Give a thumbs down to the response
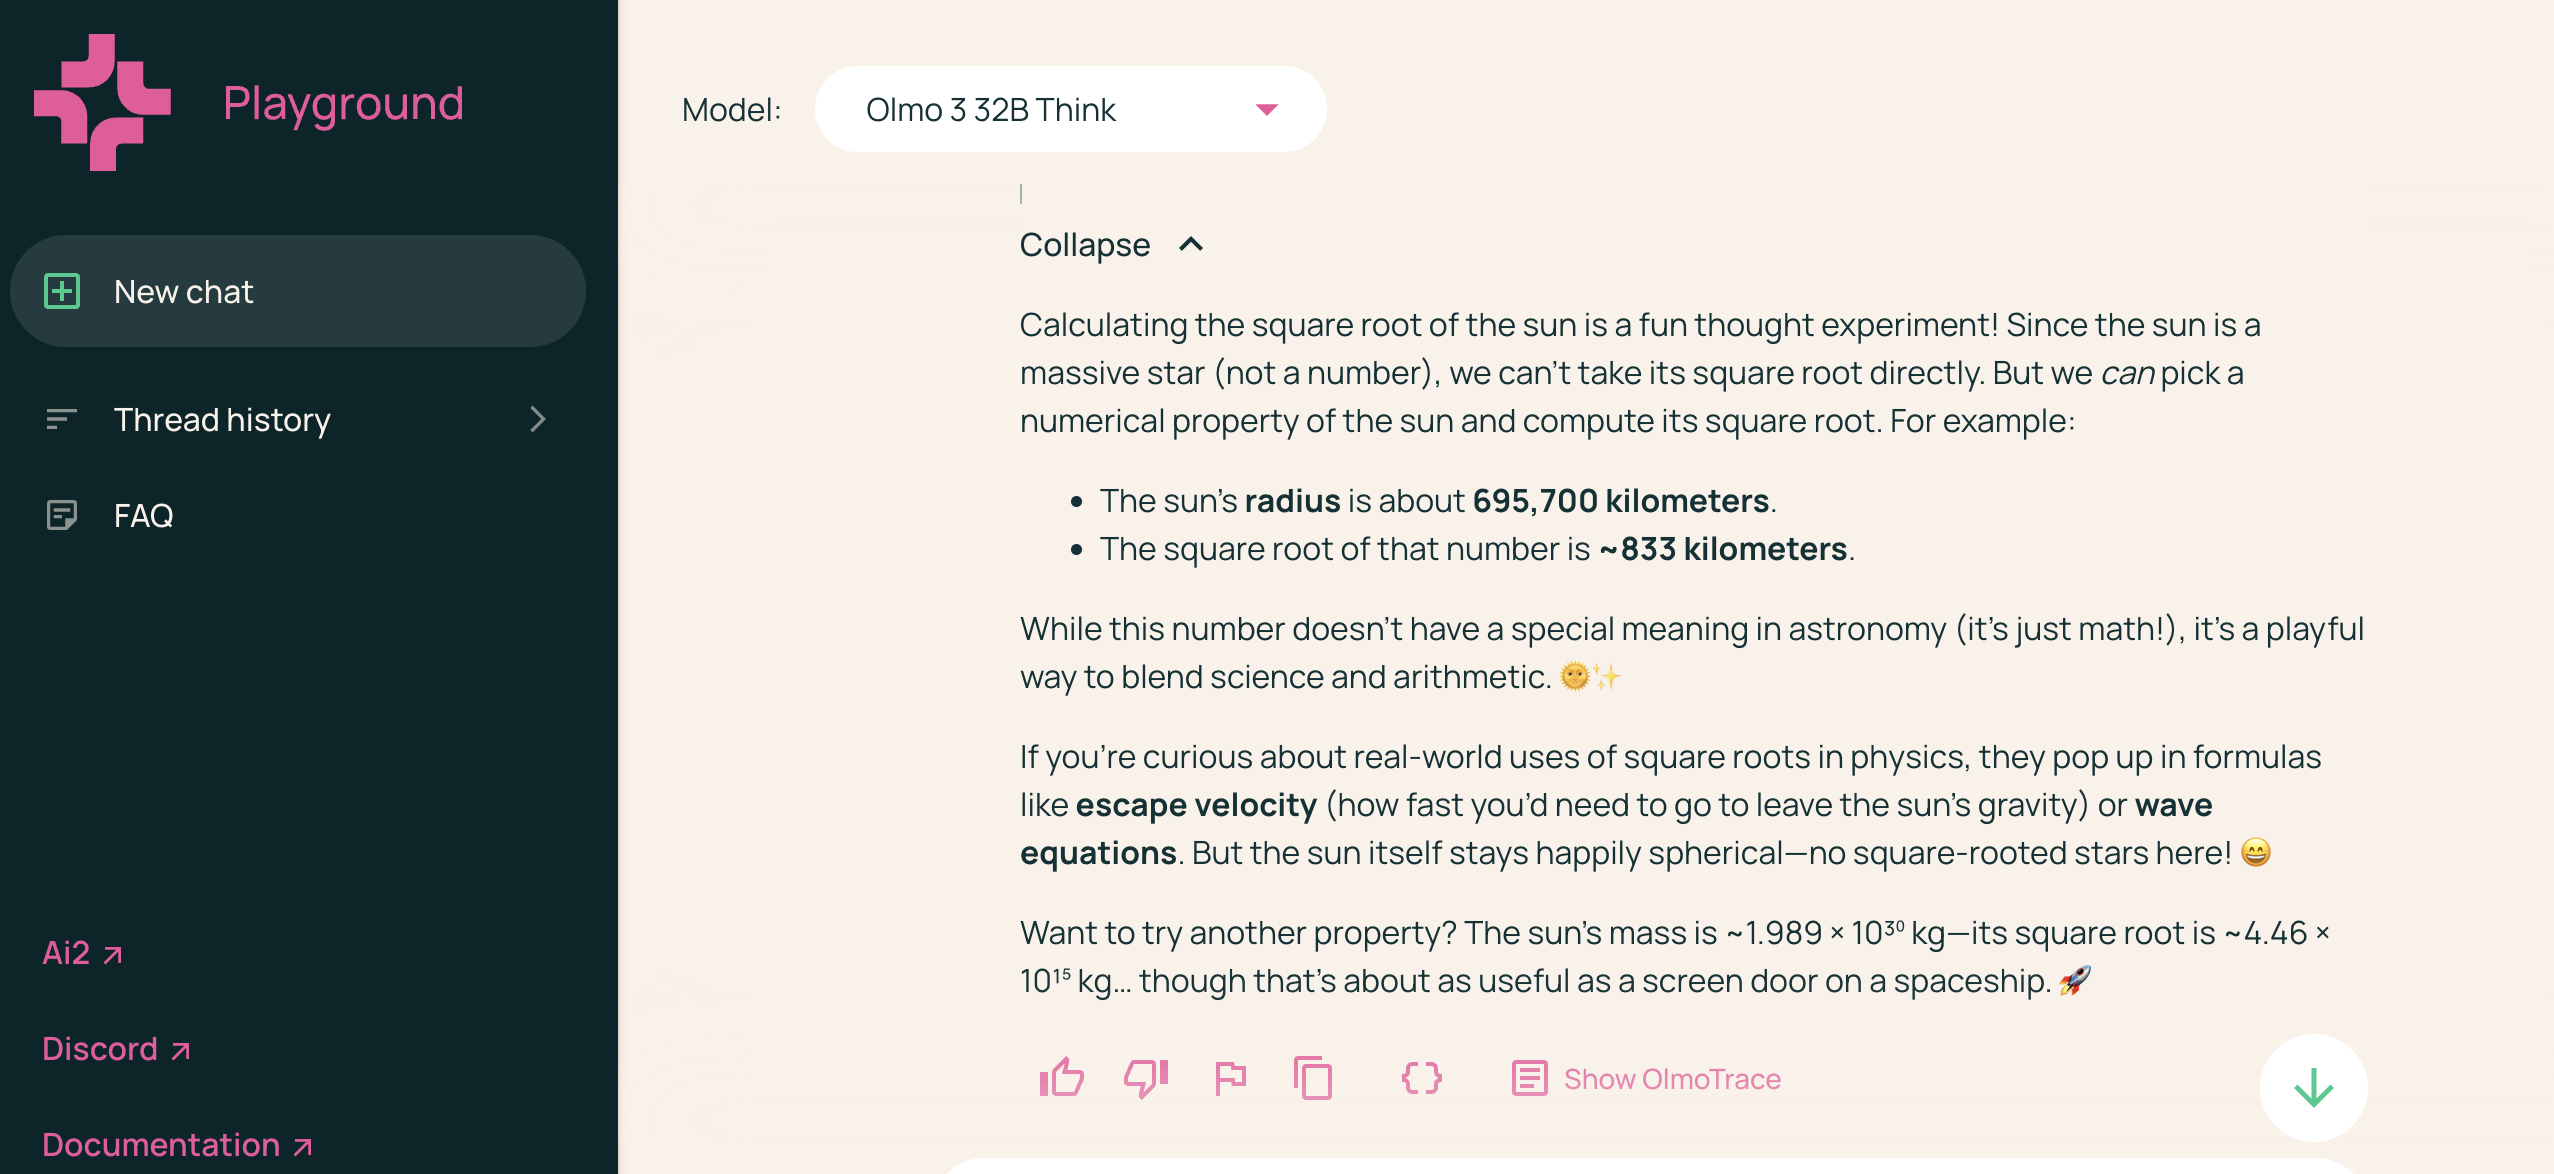This screenshot has height=1174, width=2554. point(1145,1078)
